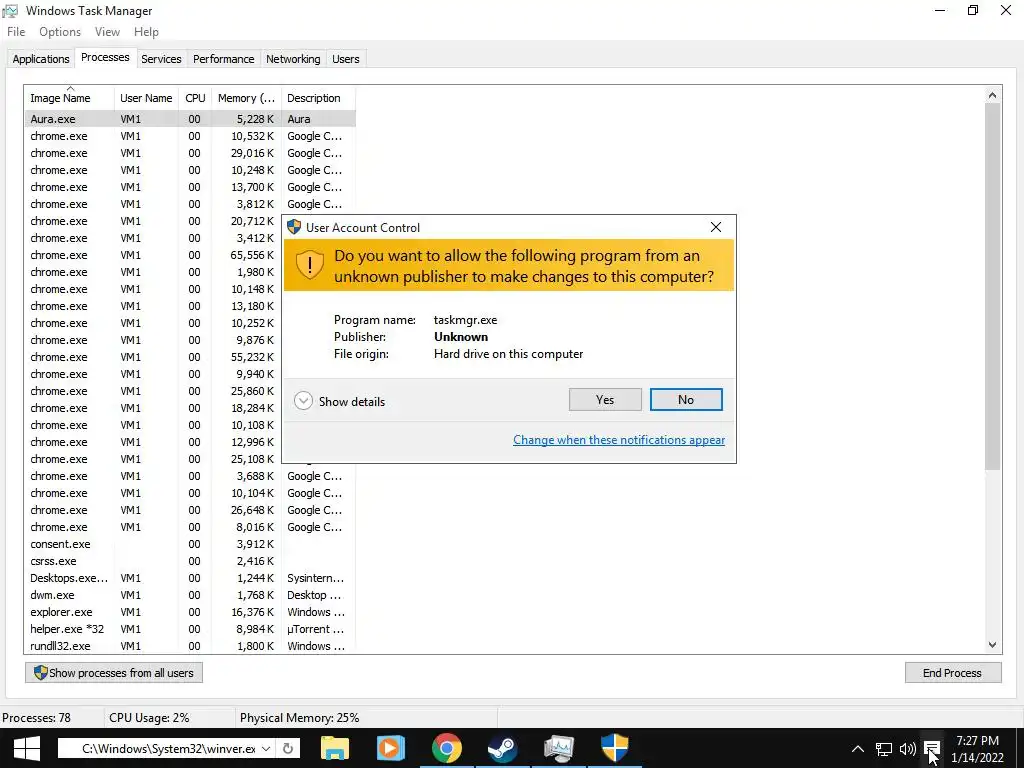Open the Windows Start menu
The height and width of the screenshot is (768, 1024).
(x=26, y=748)
